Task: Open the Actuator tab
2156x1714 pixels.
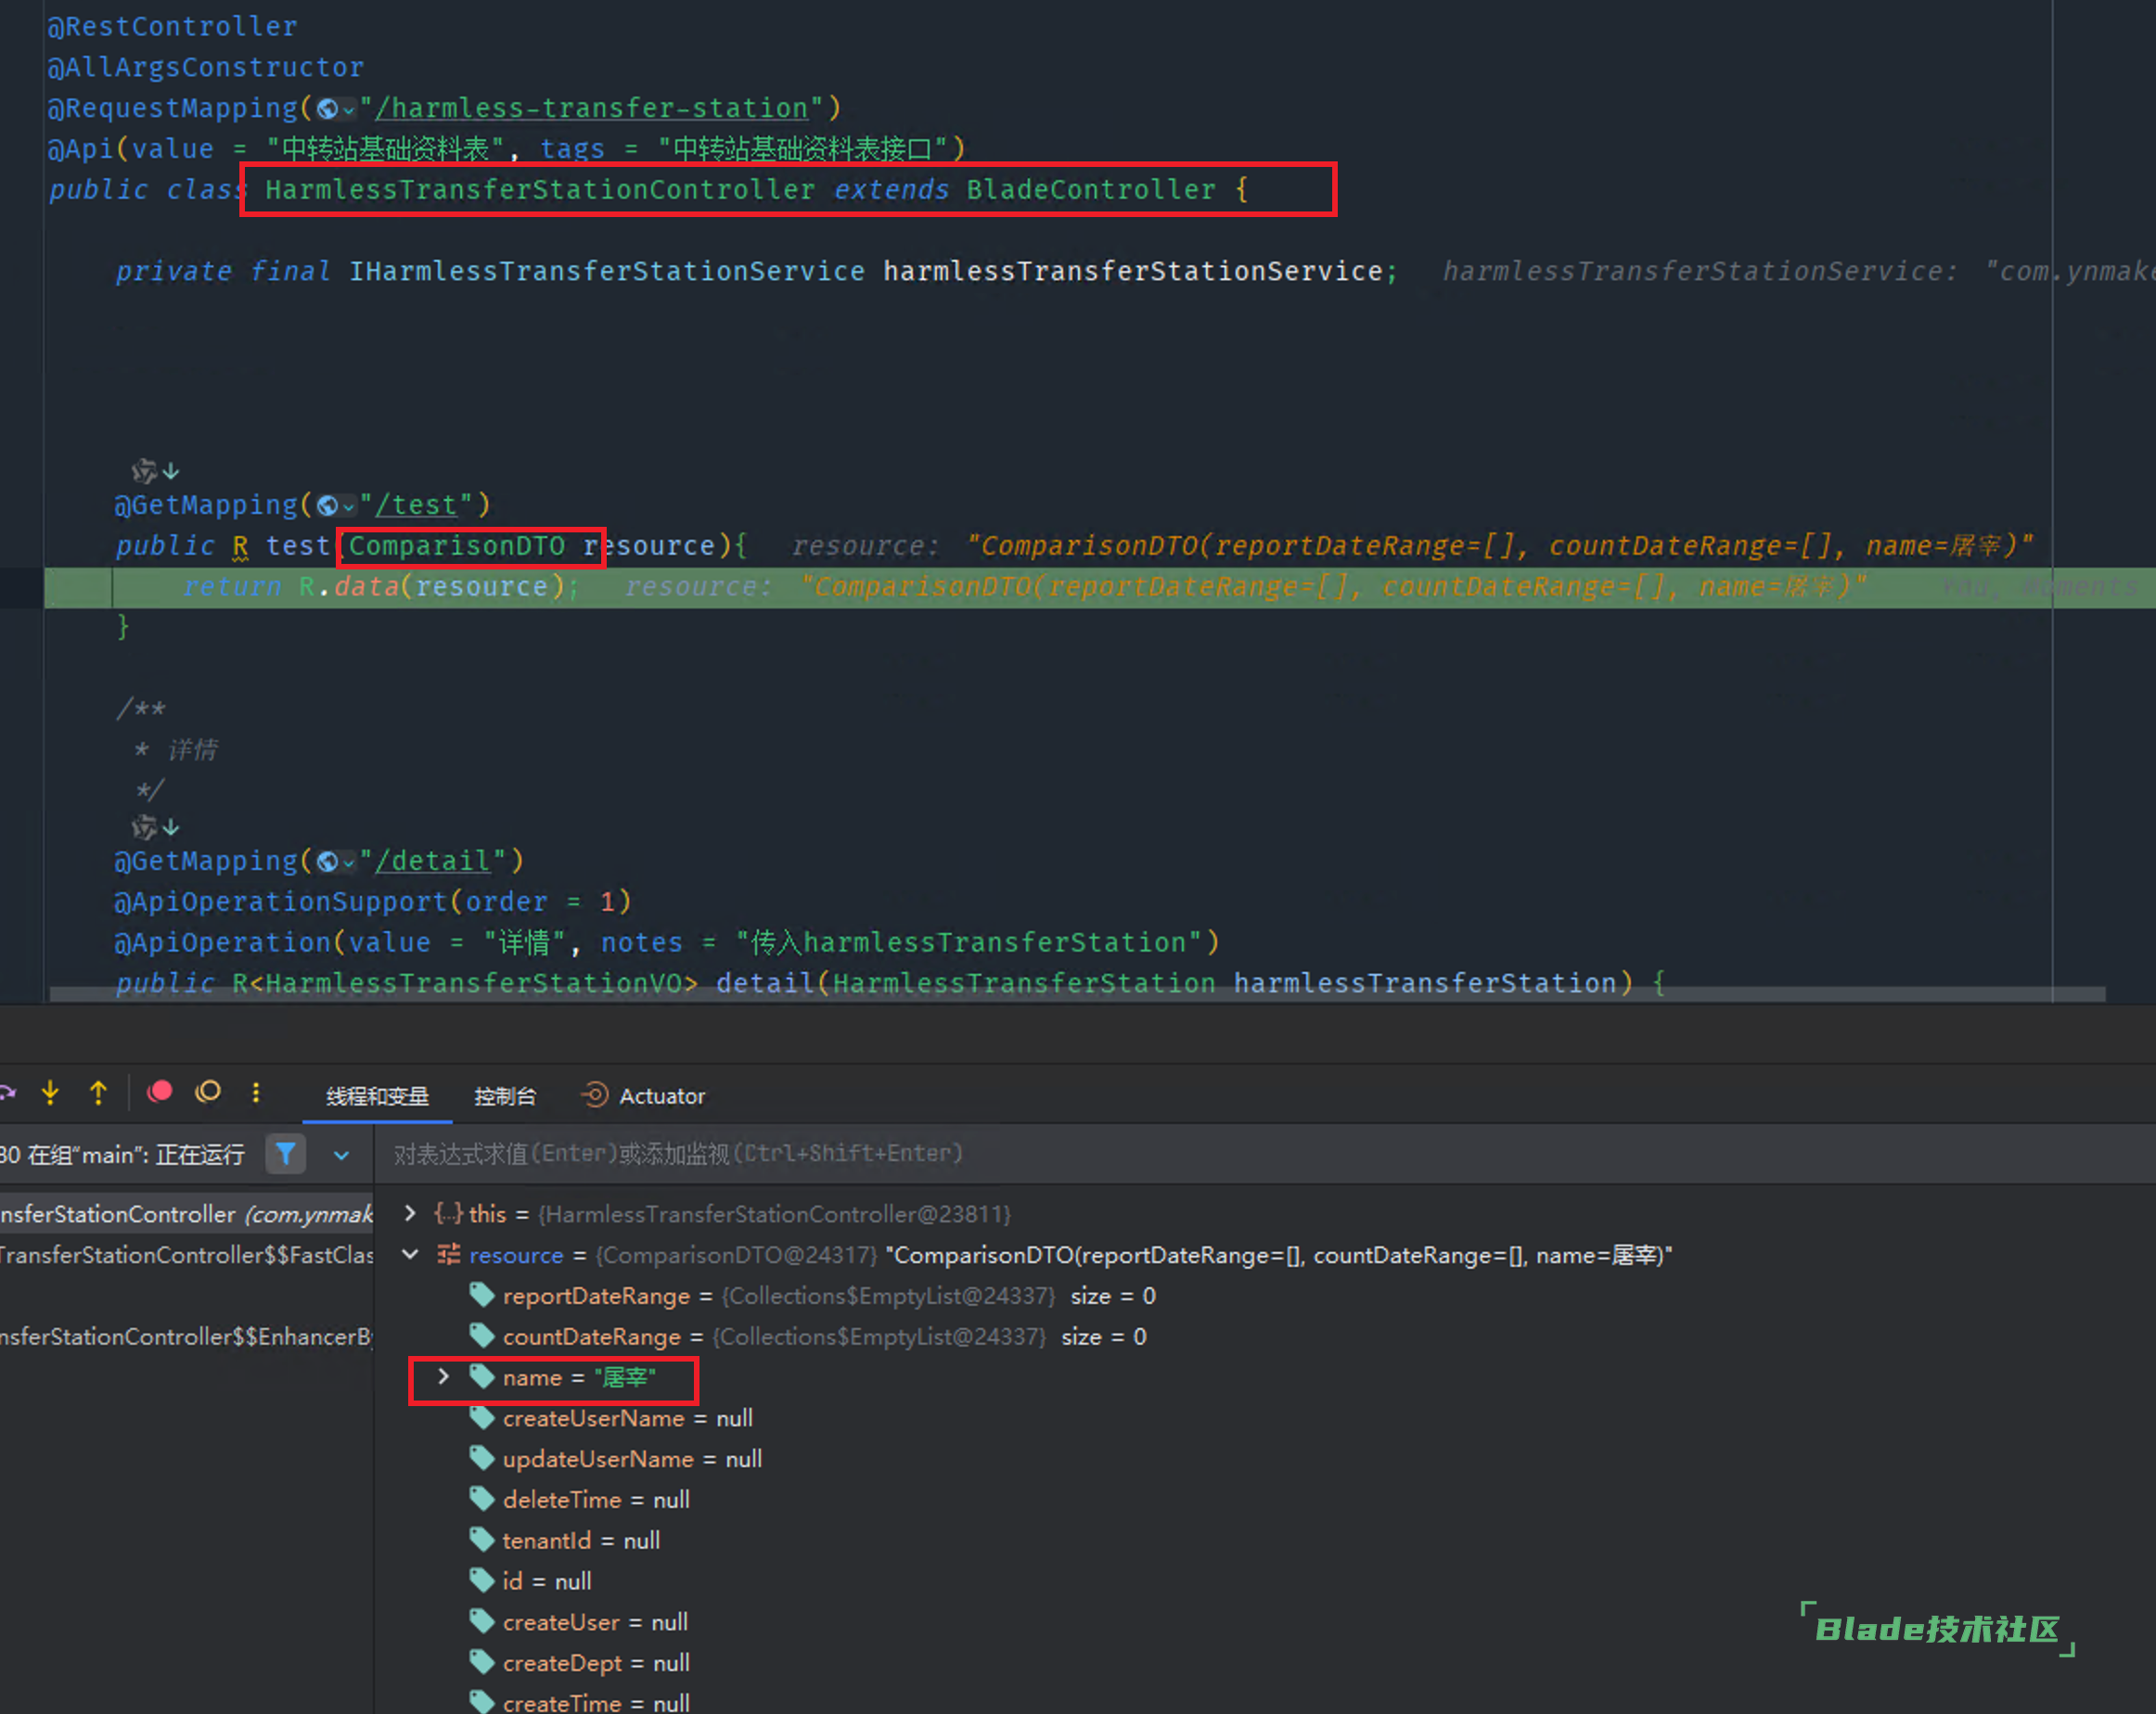Action: point(644,1096)
